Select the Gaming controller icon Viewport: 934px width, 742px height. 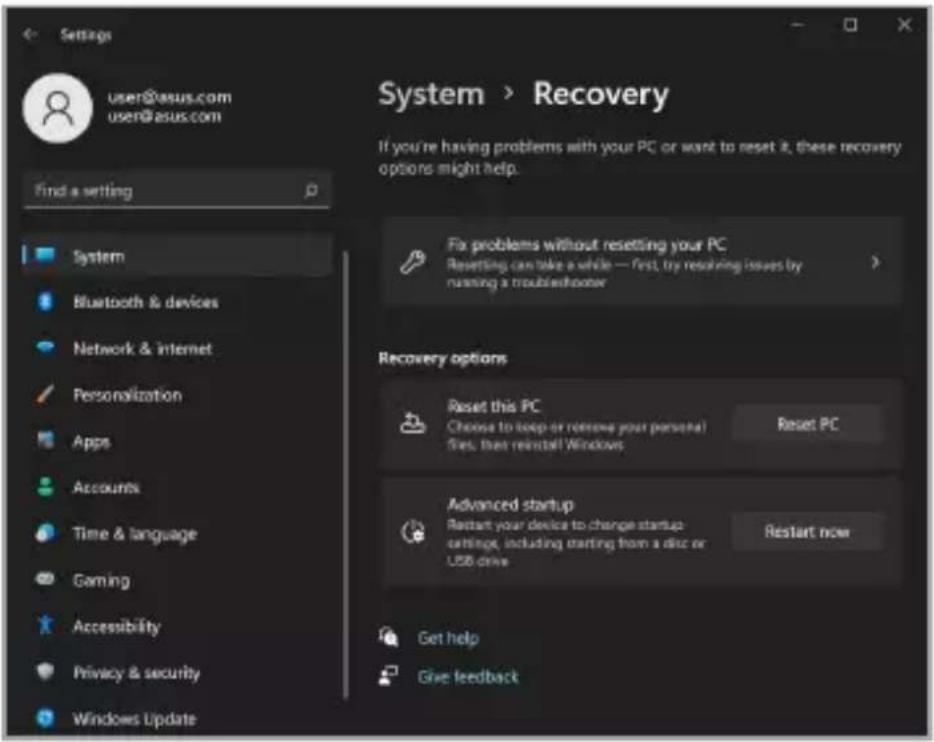[45, 579]
